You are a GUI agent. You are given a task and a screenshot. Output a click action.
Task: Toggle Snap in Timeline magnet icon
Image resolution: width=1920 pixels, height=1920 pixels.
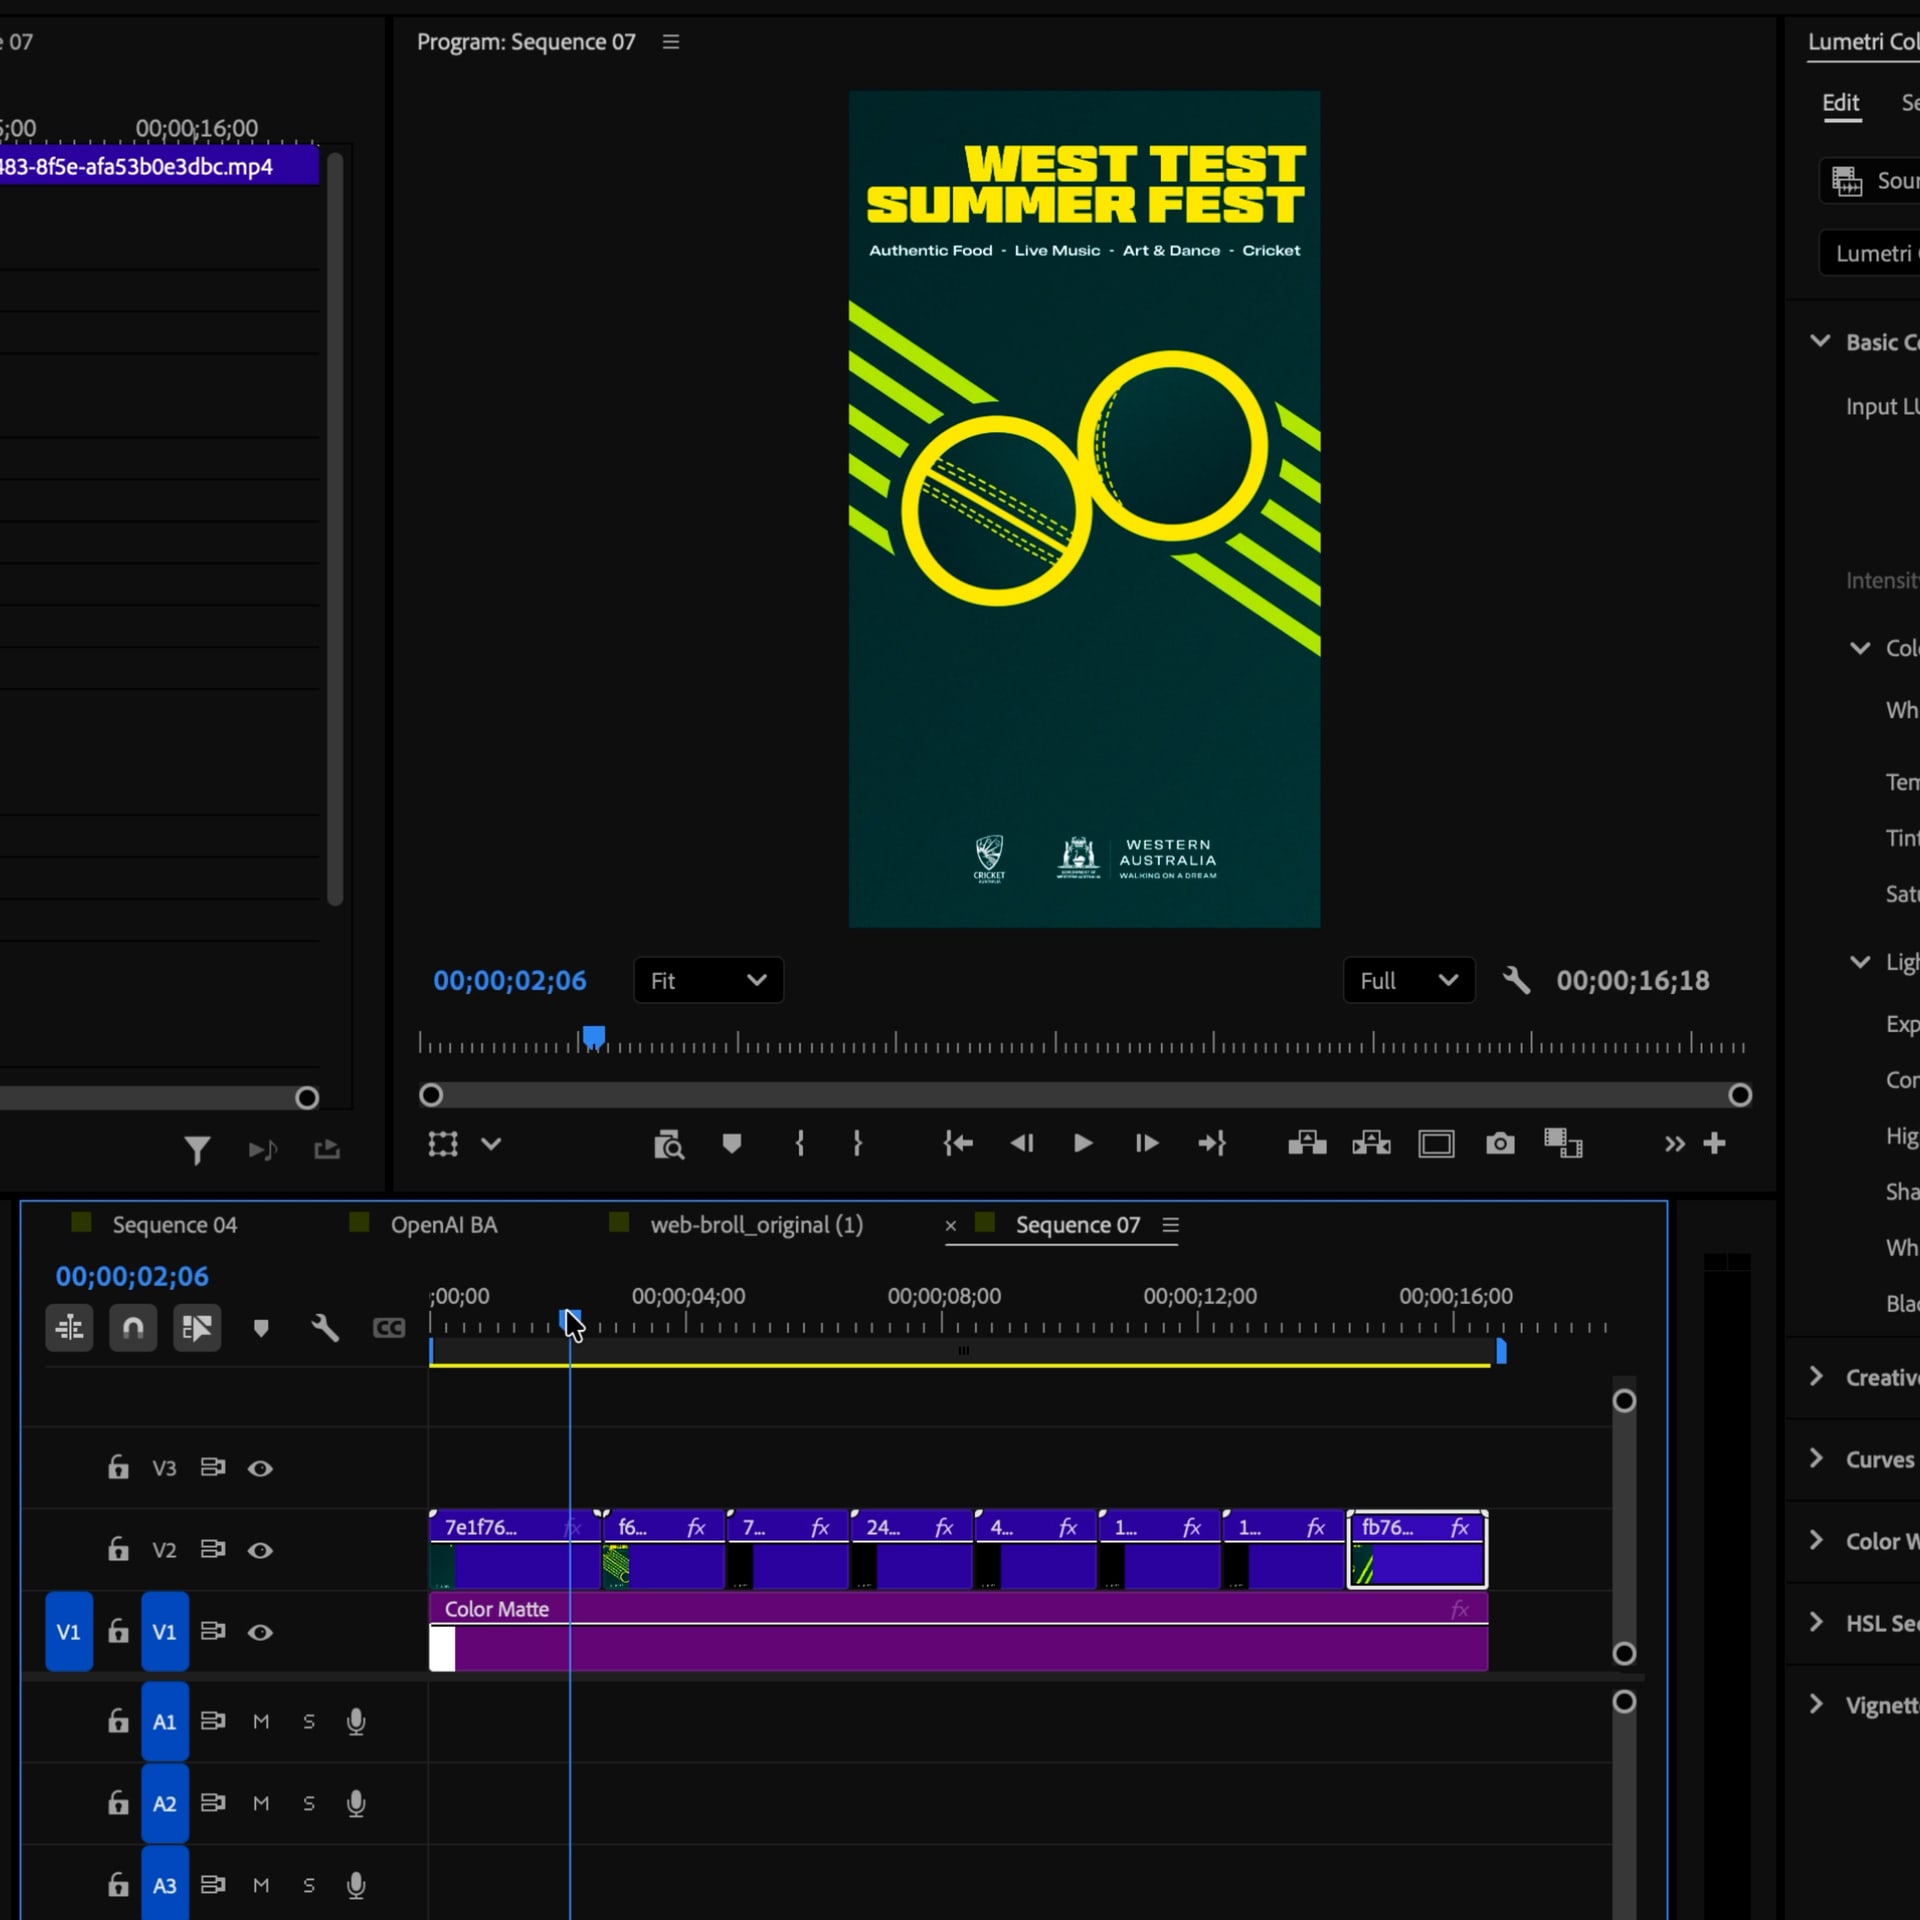(133, 1328)
